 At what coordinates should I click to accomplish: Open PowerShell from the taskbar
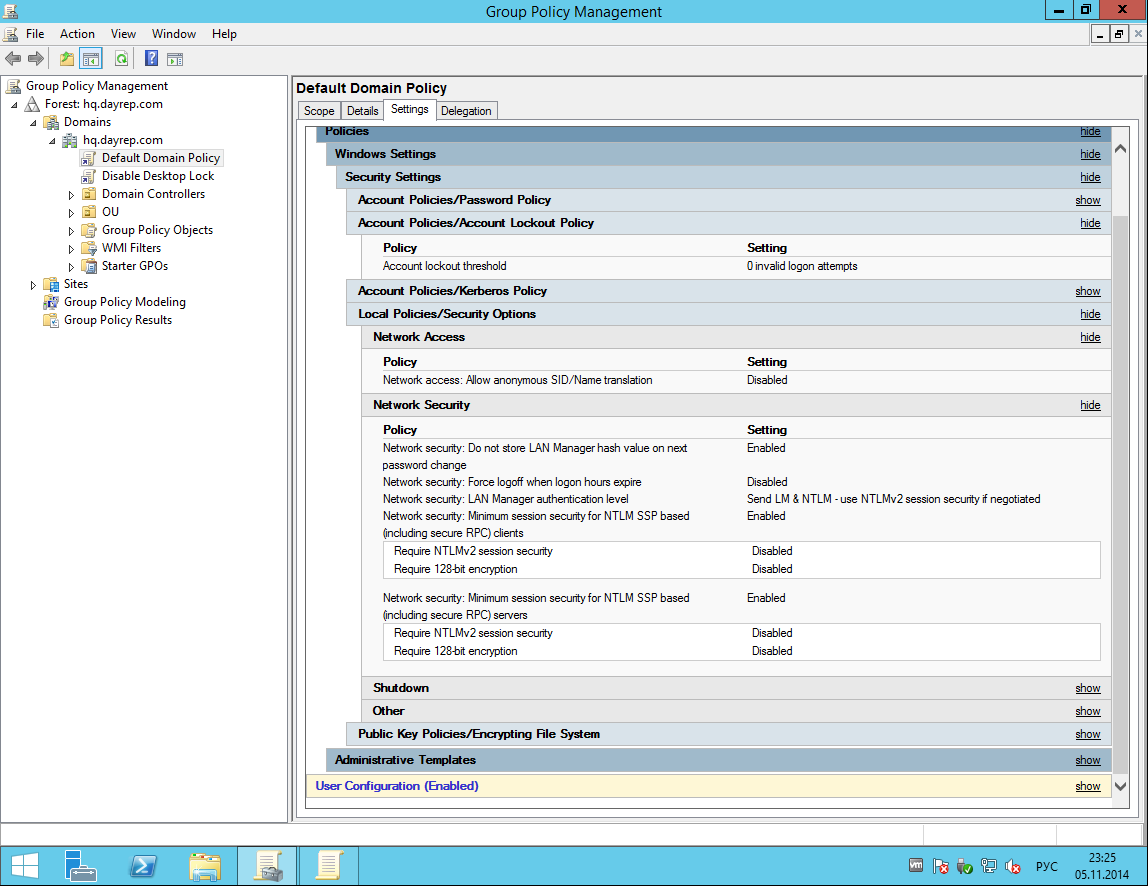pos(142,865)
